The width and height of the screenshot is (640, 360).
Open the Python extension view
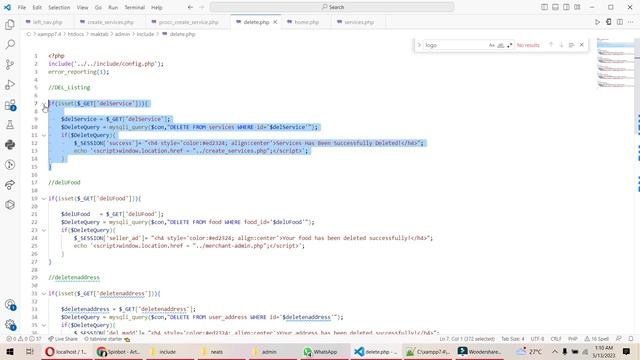[10, 144]
